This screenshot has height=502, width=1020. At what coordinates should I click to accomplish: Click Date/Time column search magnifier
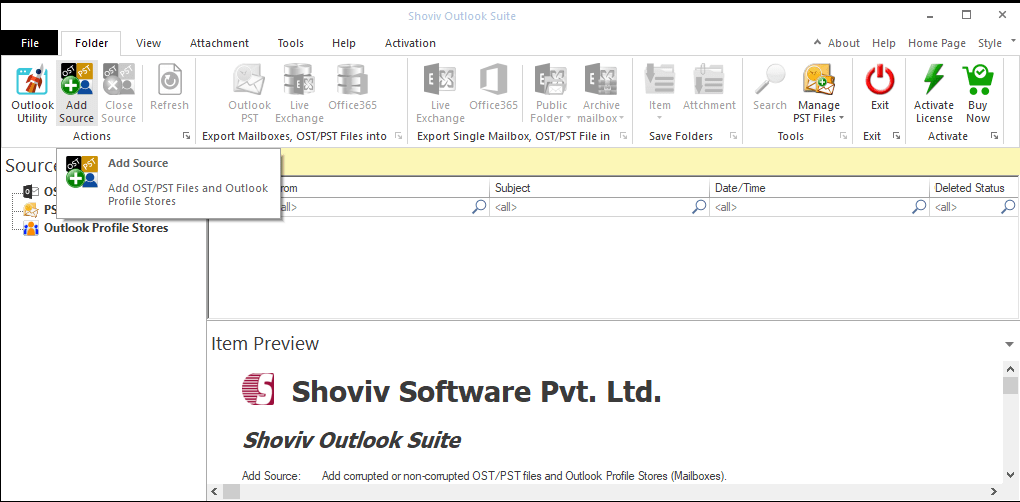(919, 207)
